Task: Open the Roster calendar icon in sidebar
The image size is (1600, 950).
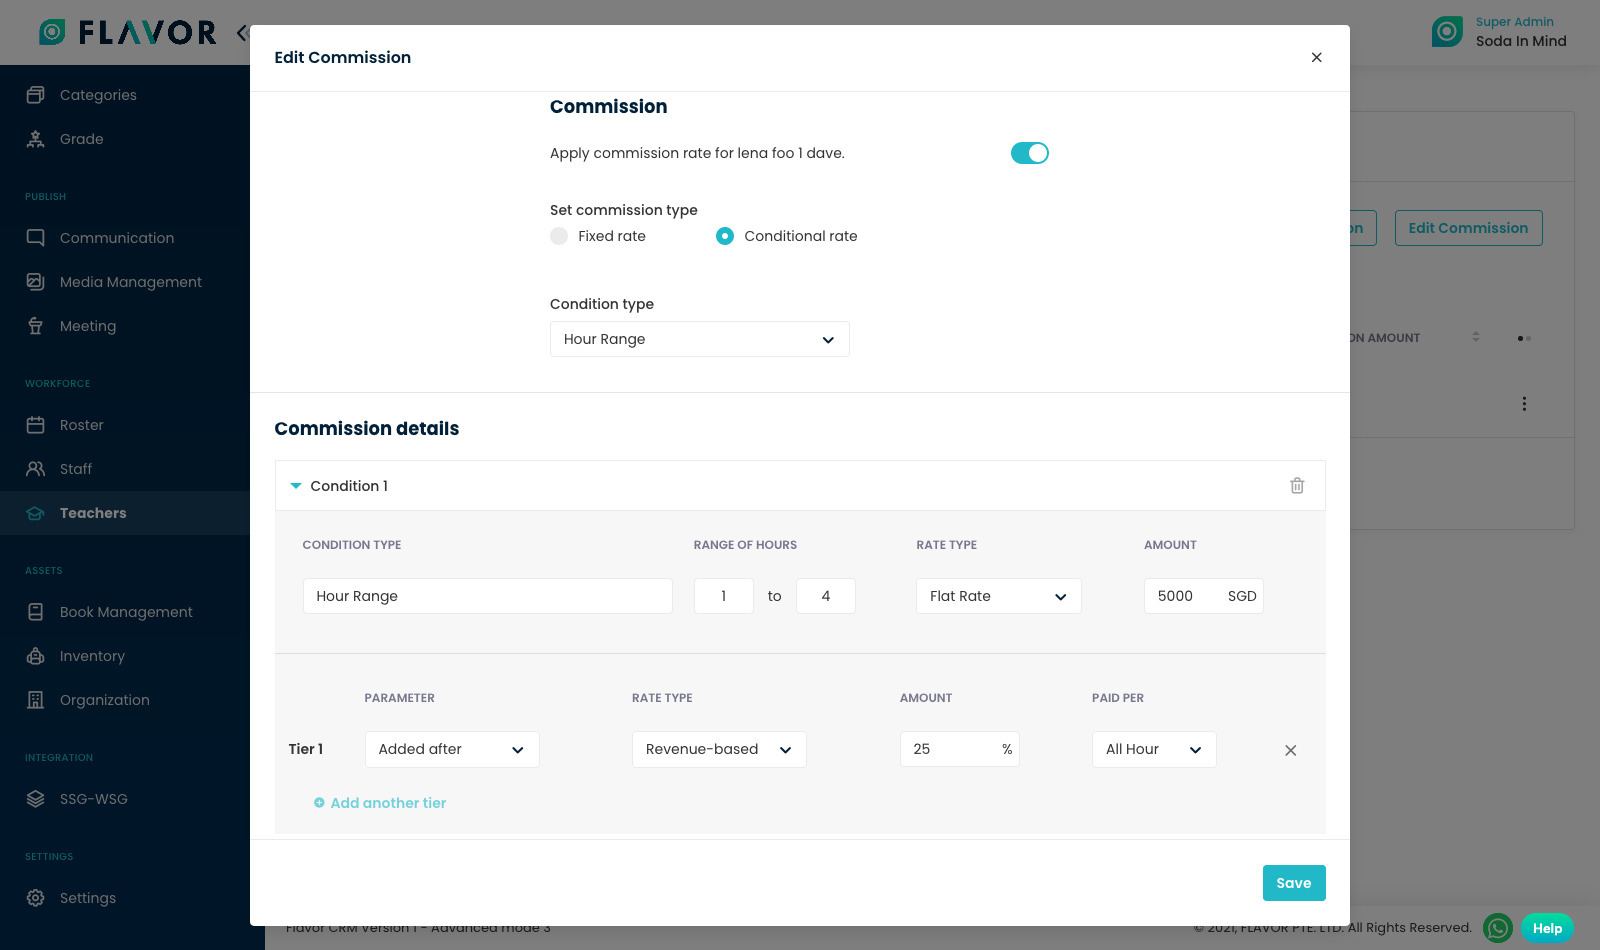Action: click(x=36, y=425)
